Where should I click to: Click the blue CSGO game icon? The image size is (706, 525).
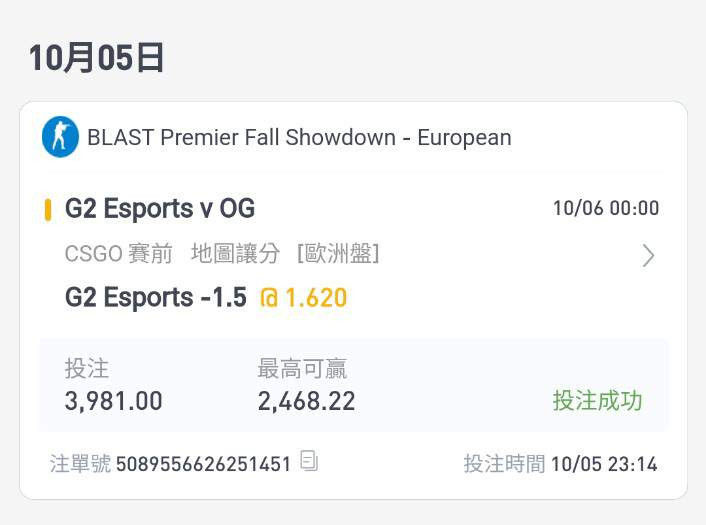pyautogui.click(x=60, y=137)
